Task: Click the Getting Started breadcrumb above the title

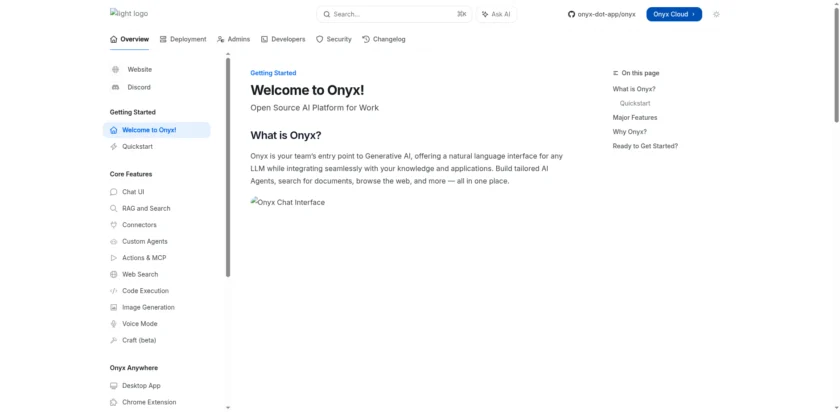Action: tap(273, 73)
